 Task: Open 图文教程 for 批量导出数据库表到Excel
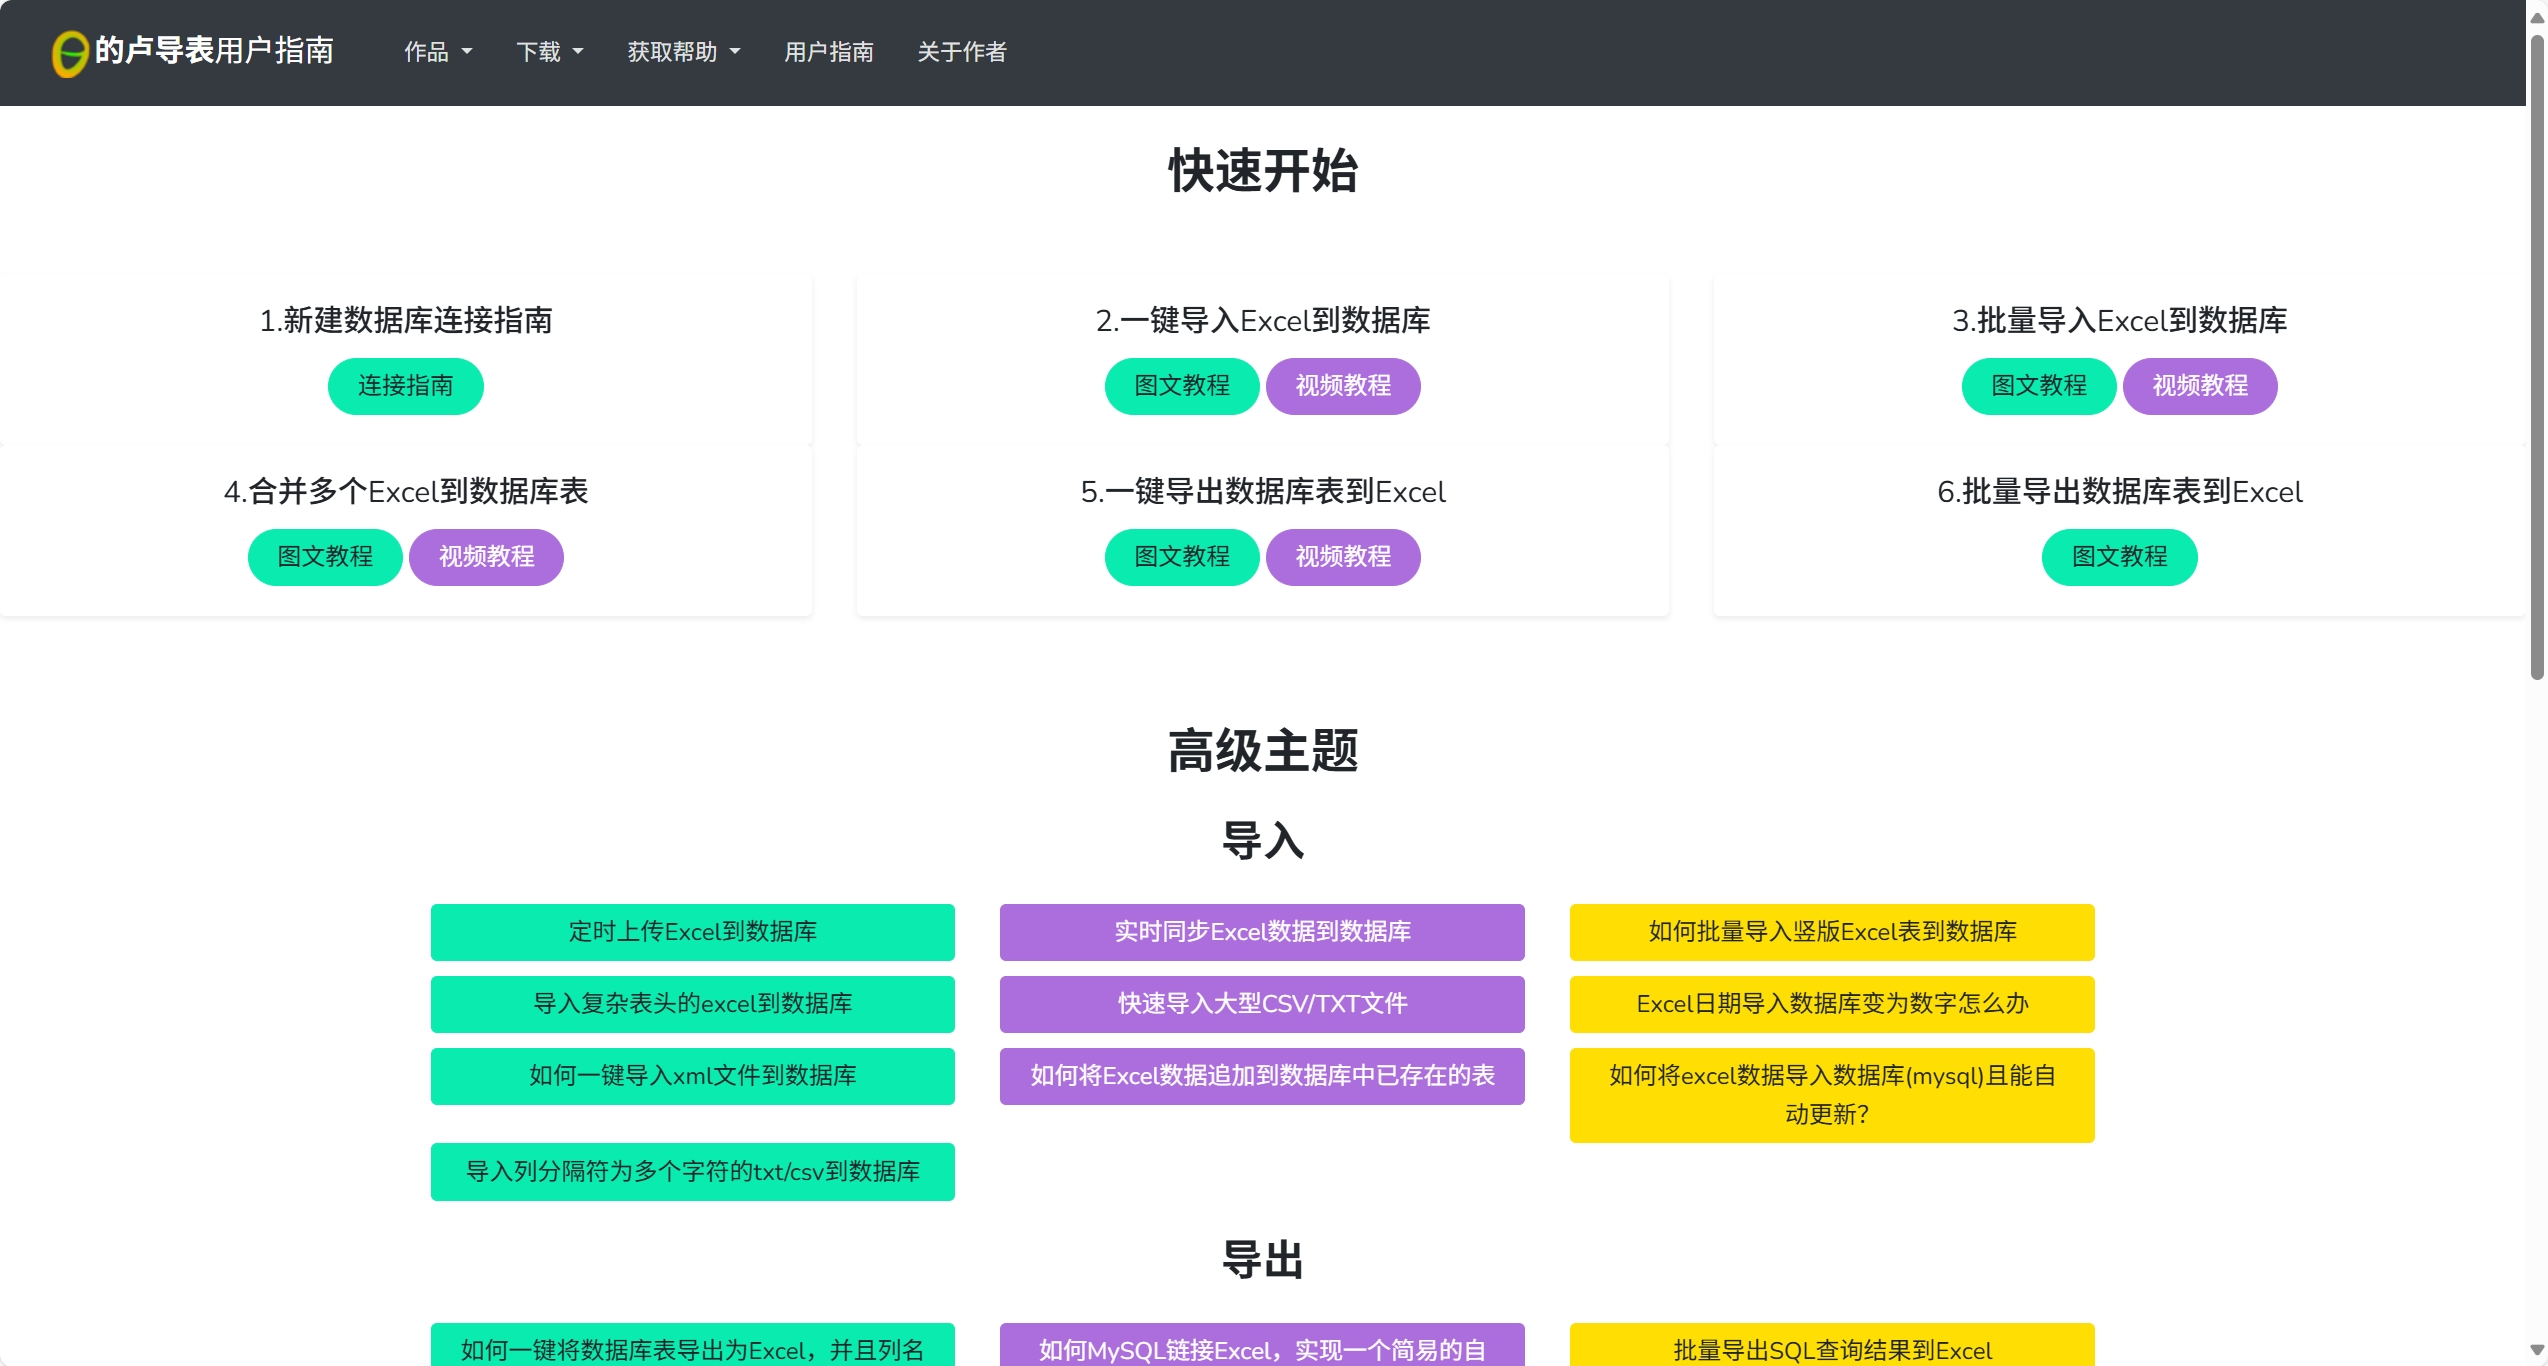2119,557
